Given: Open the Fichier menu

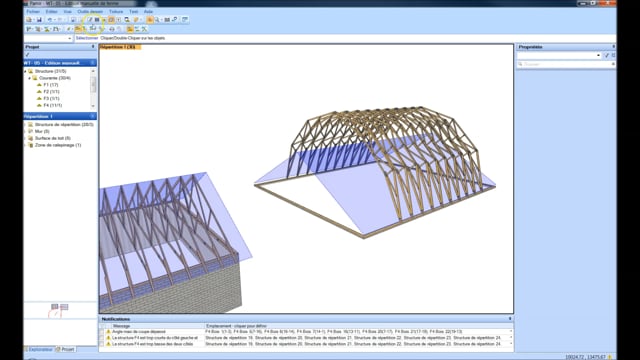Looking at the screenshot, I should 33,11.
